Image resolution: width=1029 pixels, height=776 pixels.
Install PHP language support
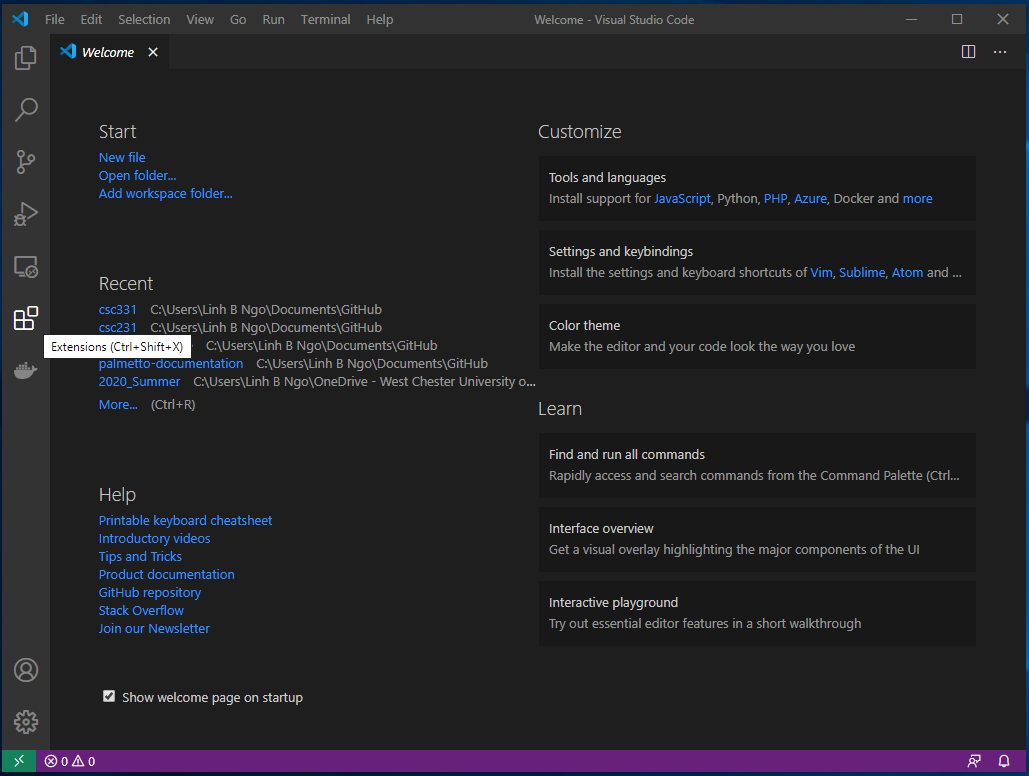(775, 199)
